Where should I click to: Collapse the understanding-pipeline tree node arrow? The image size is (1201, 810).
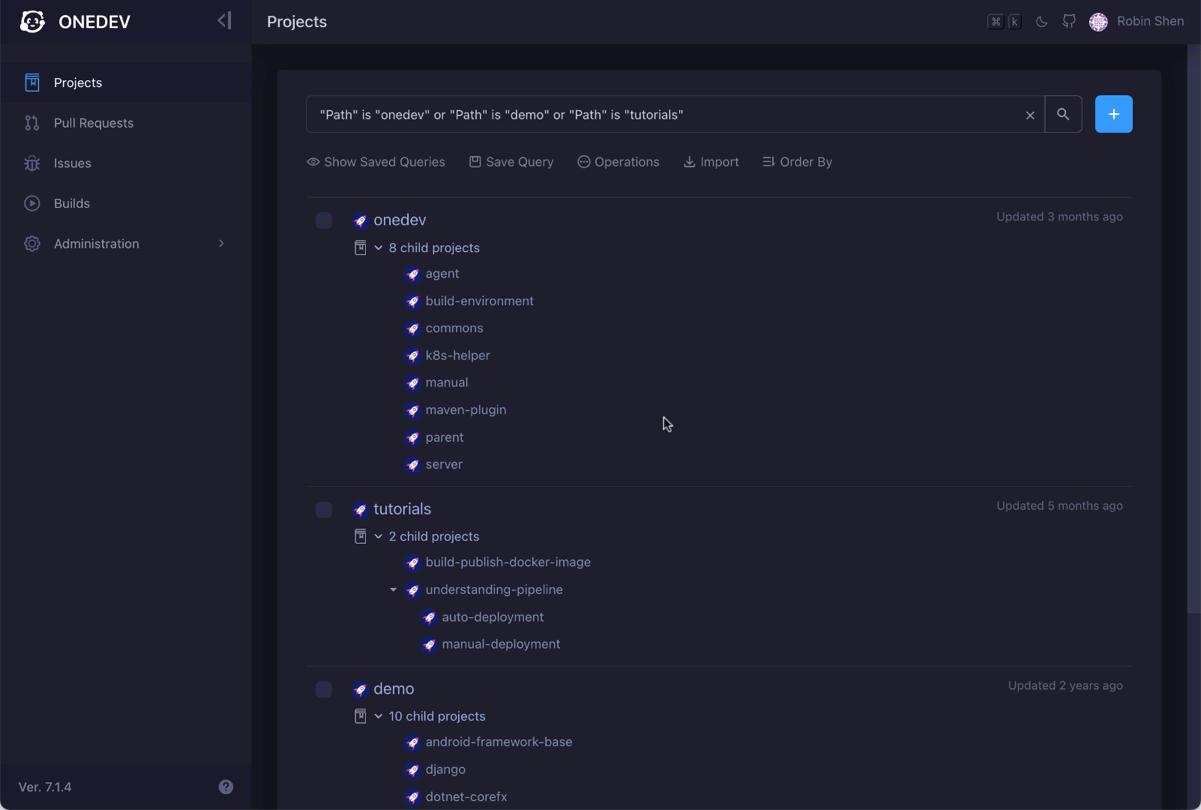pos(394,590)
